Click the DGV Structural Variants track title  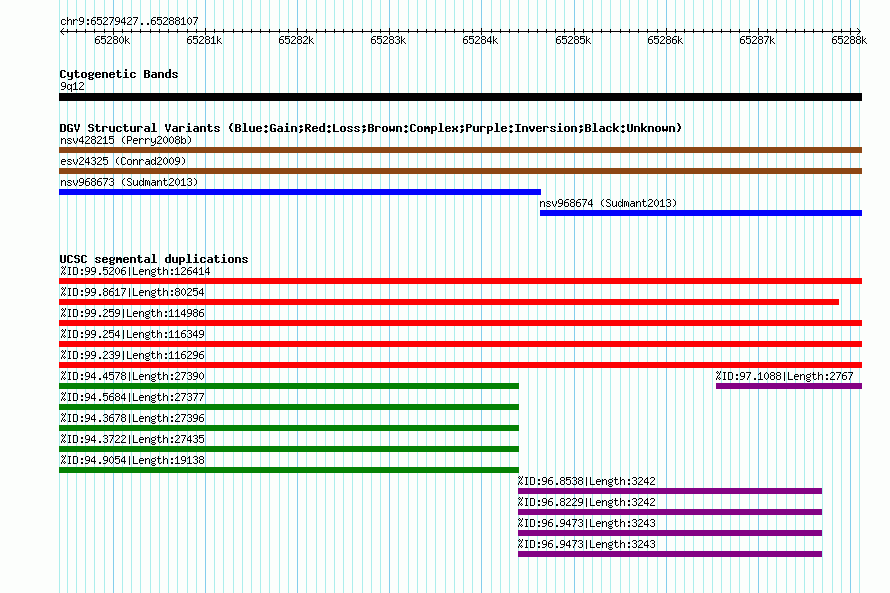coord(371,128)
